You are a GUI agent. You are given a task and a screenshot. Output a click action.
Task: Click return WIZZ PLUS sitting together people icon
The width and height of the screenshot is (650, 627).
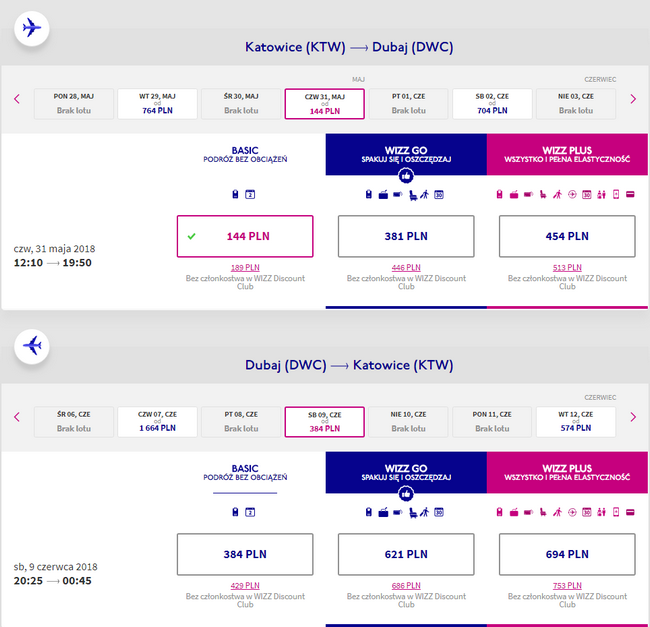tap(601, 512)
